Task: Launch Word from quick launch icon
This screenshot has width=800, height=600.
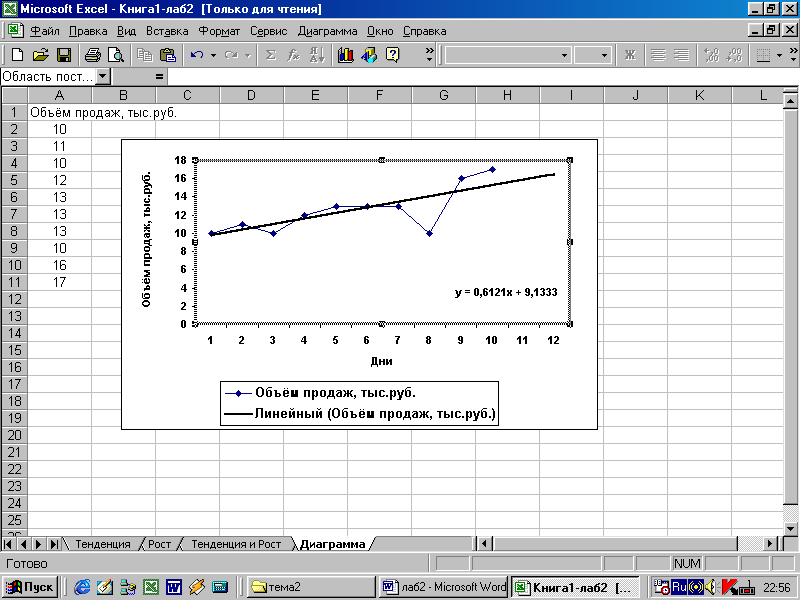Action: 173,587
